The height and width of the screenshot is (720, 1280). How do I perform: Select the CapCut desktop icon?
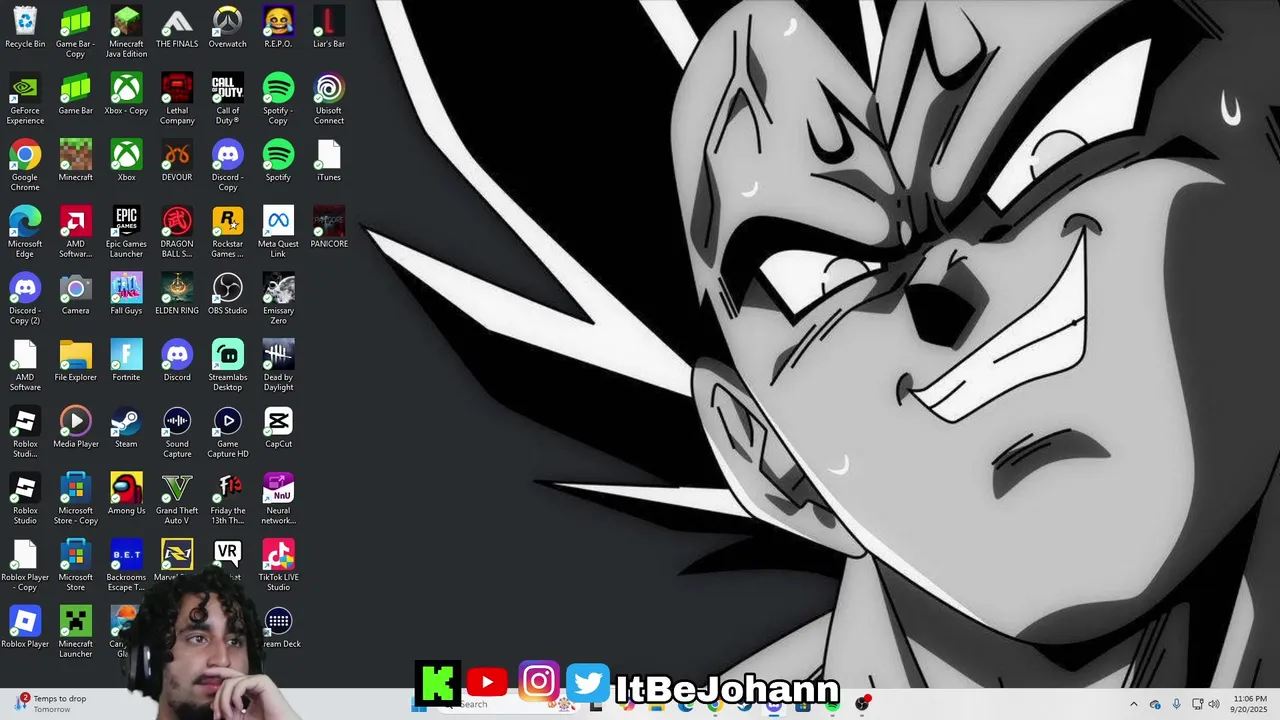click(278, 427)
